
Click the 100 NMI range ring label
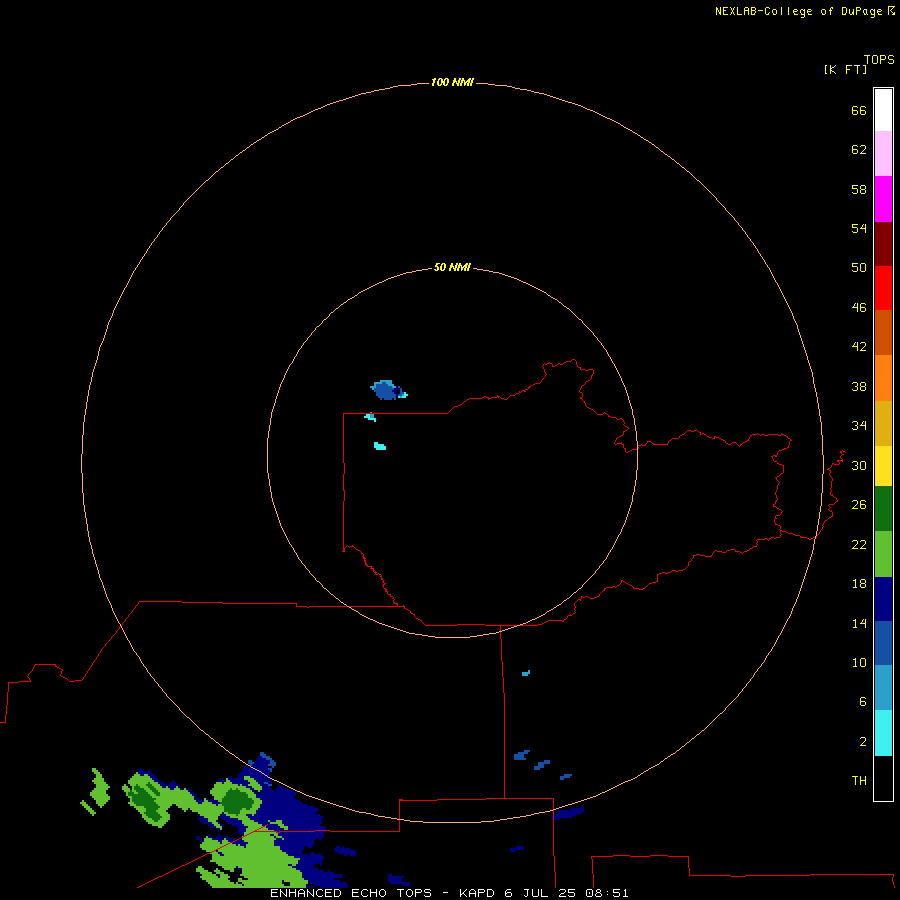(452, 82)
